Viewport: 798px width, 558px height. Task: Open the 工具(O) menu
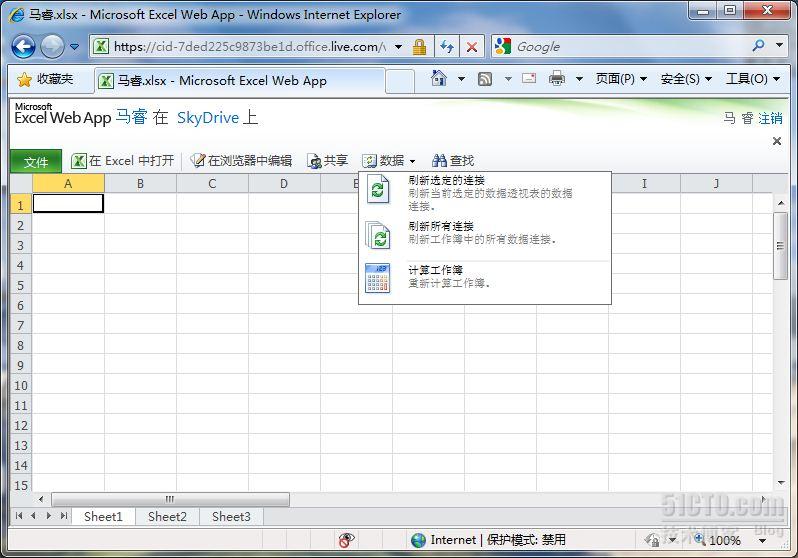[x=753, y=79]
